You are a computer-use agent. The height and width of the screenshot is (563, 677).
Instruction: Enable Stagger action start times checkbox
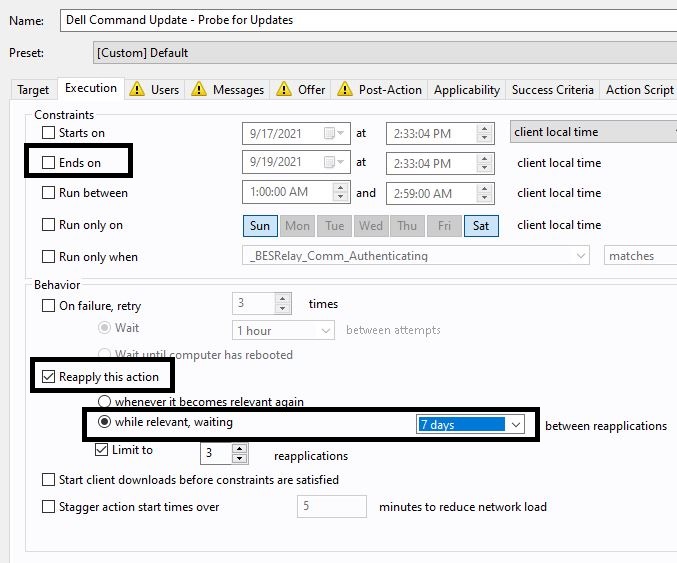point(49,507)
